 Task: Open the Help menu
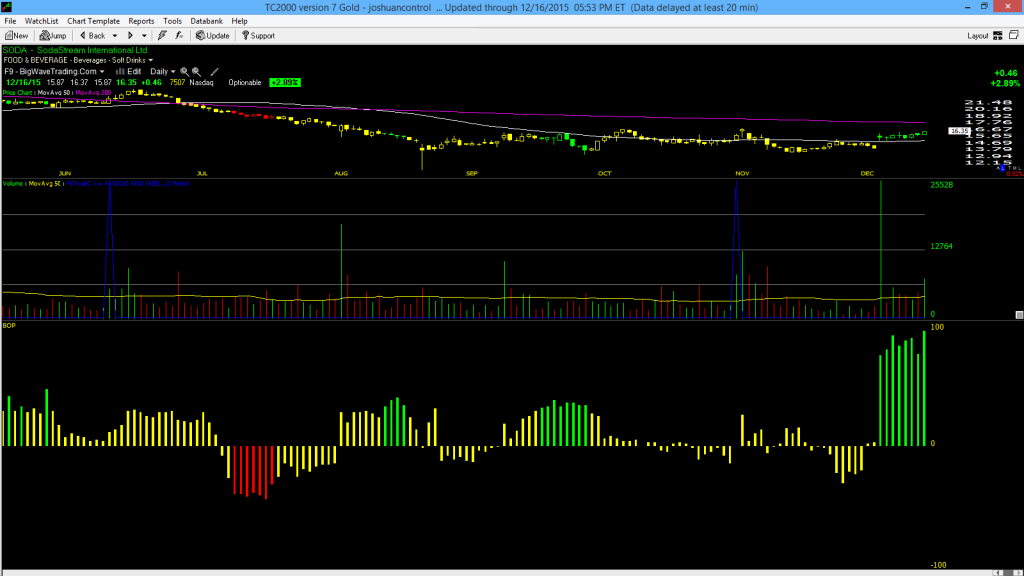coord(240,21)
